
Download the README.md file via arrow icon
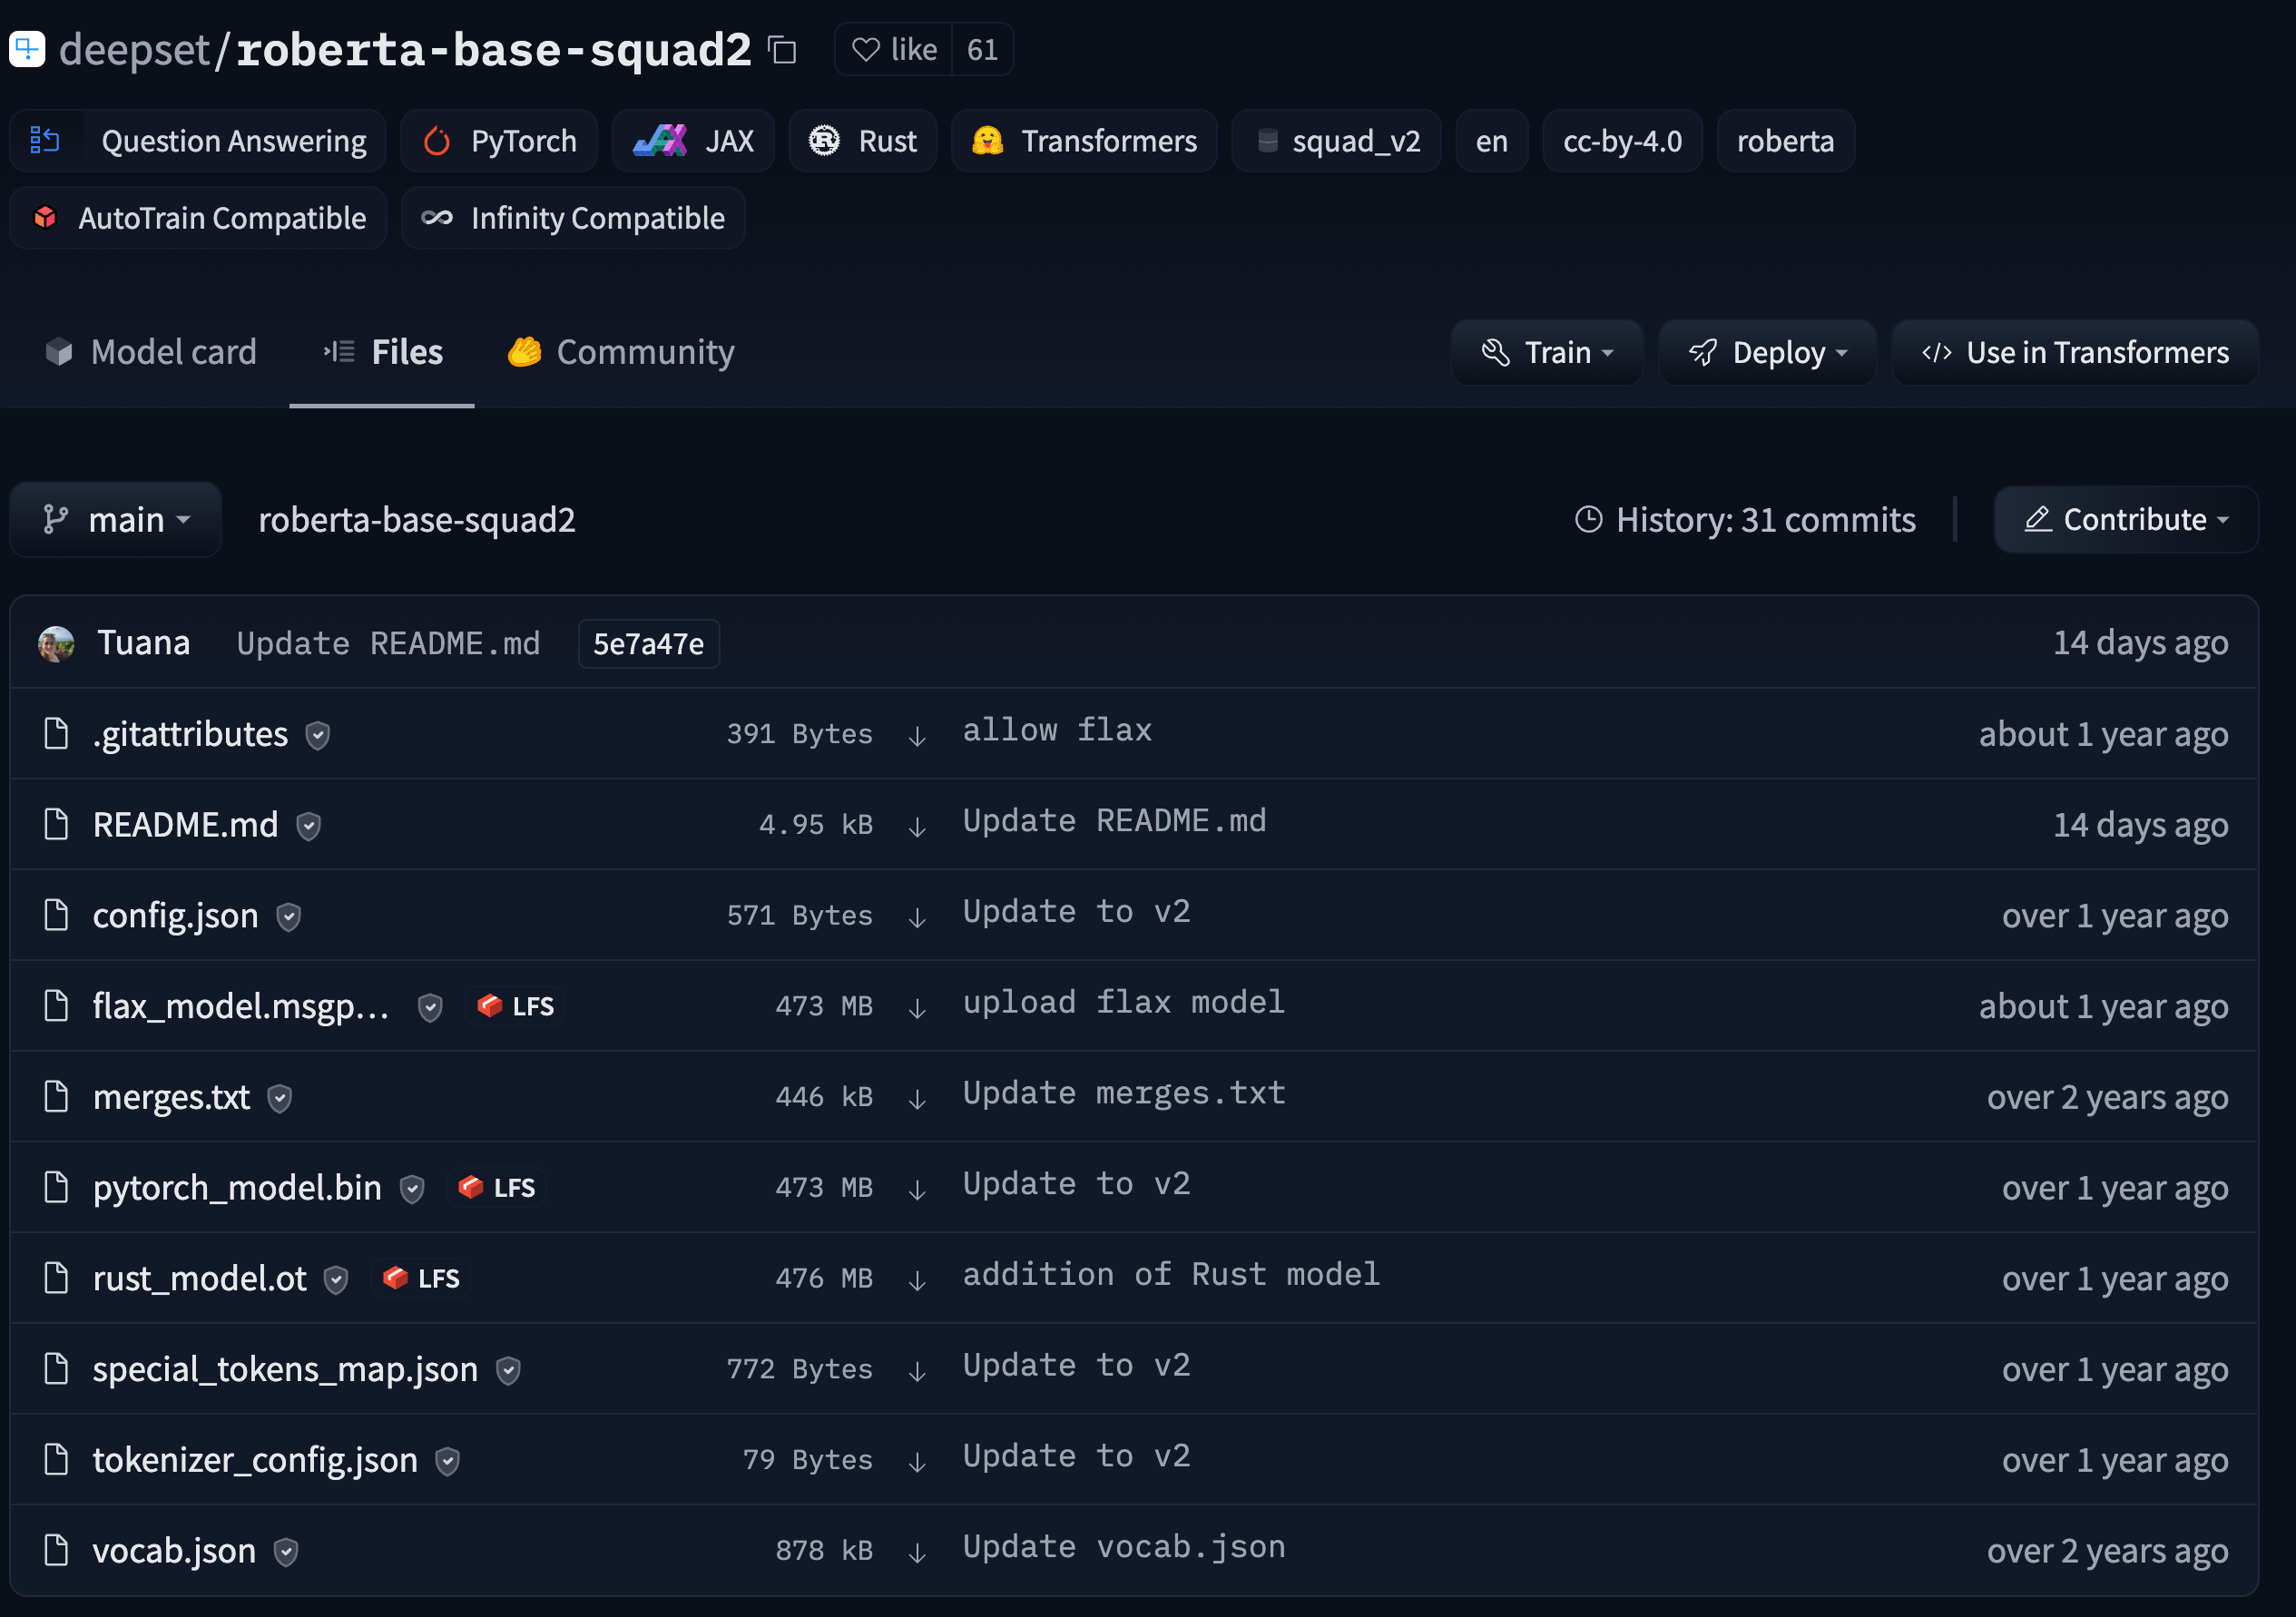917,827
